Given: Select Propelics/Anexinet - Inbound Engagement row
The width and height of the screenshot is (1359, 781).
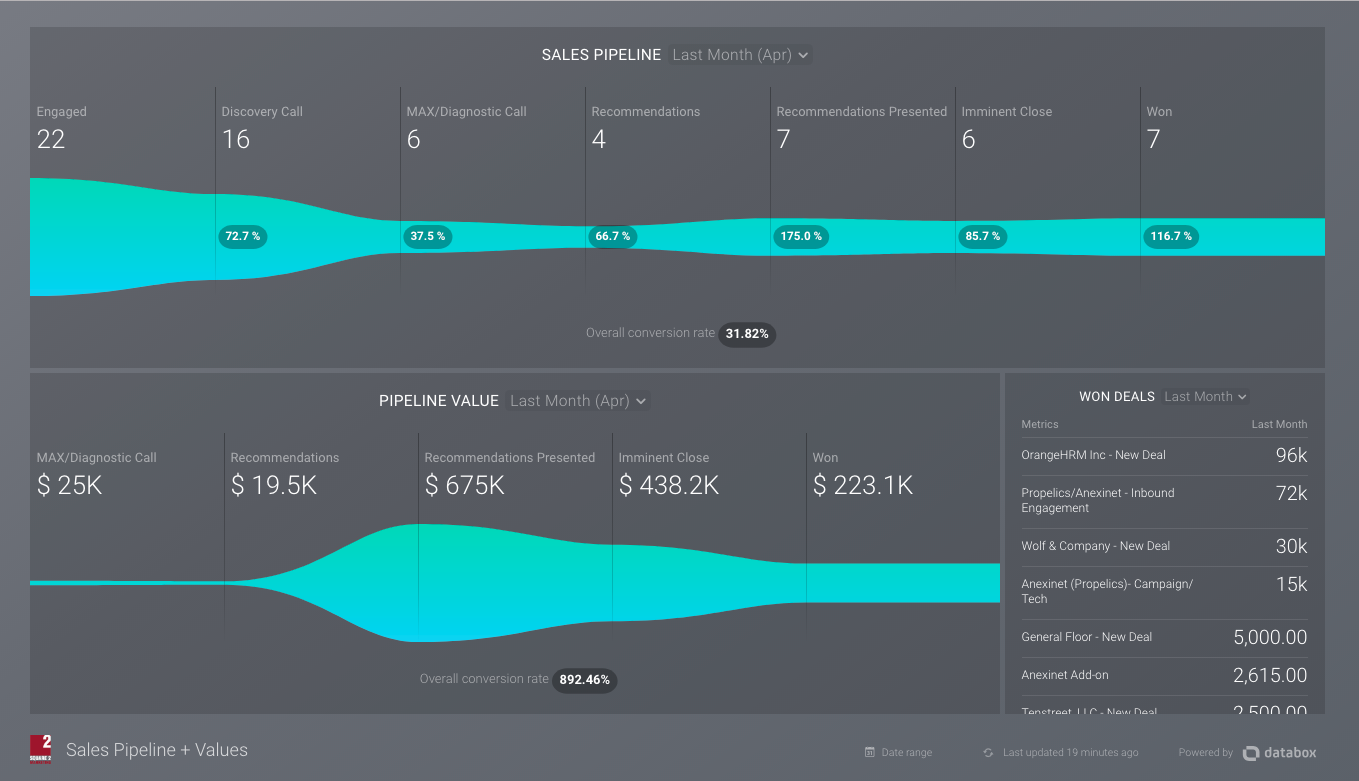Looking at the screenshot, I should click(1164, 500).
